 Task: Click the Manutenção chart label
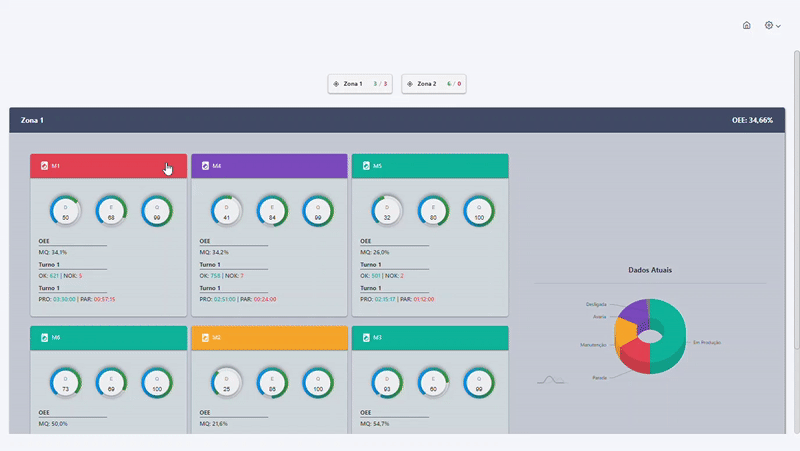coord(593,345)
